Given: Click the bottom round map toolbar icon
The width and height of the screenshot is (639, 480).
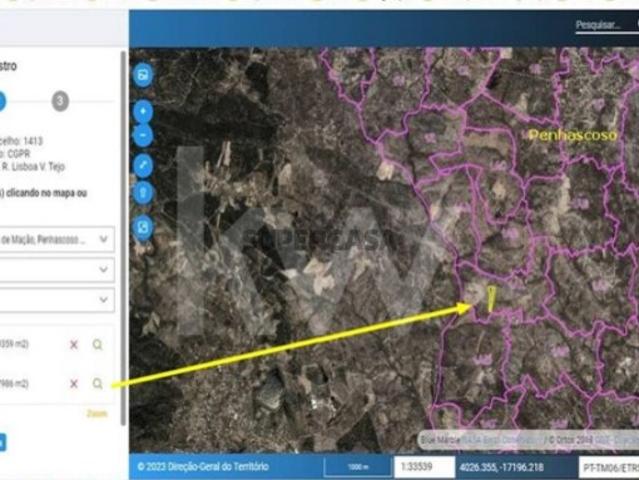Looking at the screenshot, I should (x=143, y=228).
